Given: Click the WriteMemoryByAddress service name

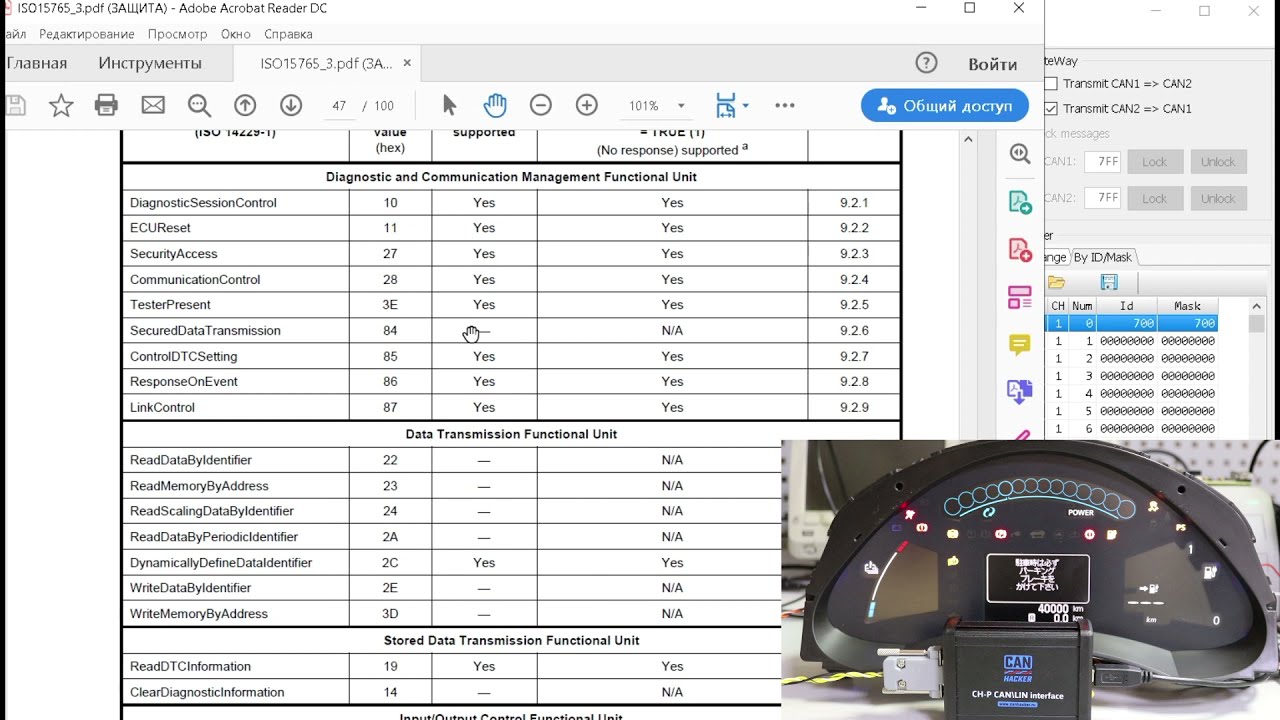Looking at the screenshot, I should click(199, 614).
